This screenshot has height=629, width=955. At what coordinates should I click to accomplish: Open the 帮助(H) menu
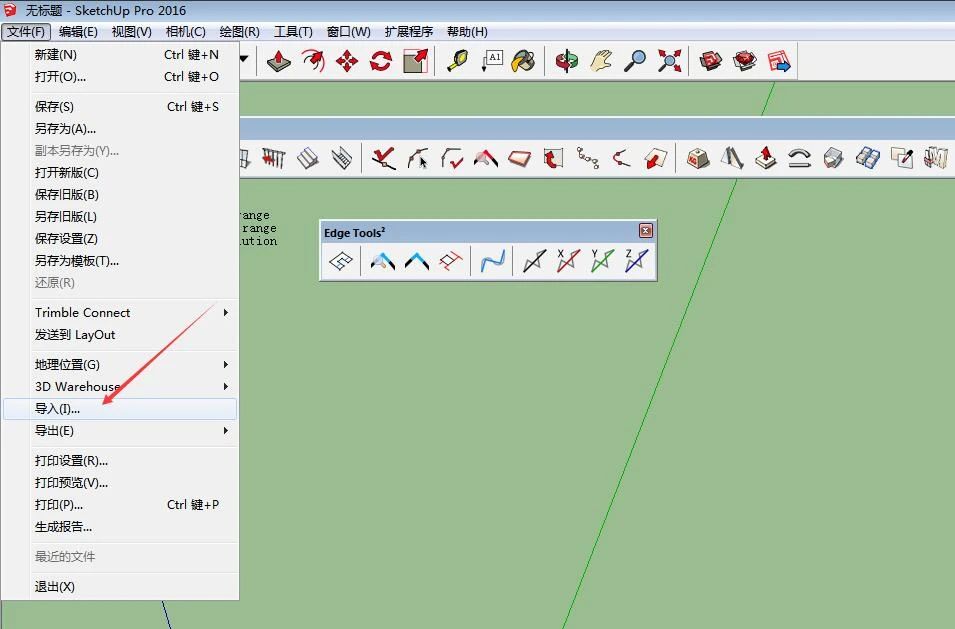pos(467,32)
